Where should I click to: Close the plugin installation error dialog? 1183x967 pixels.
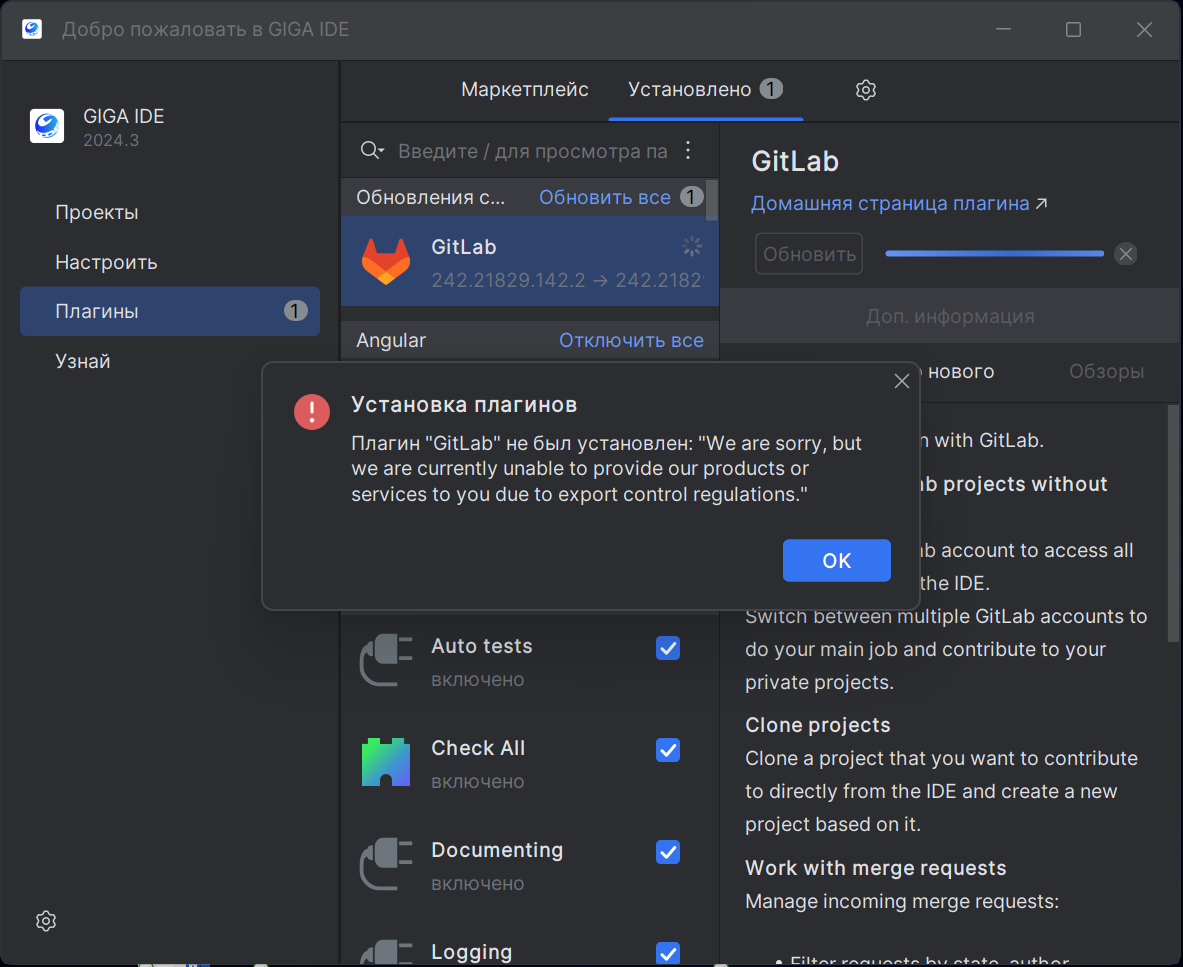point(901,382)
